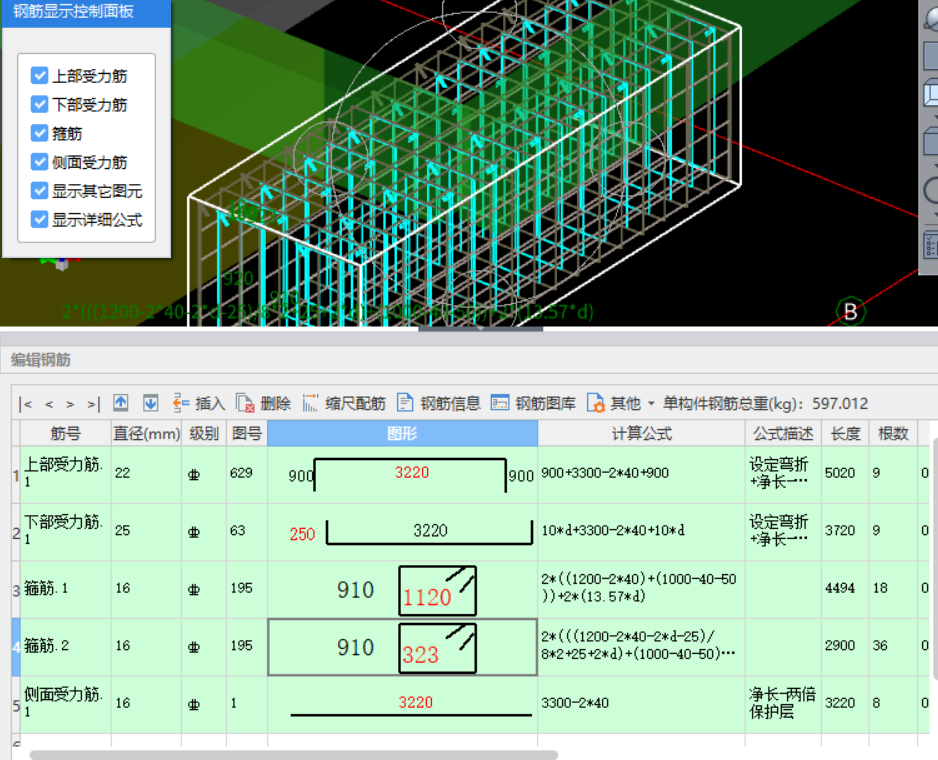Viewport: 938px width, 760px height.
Task: Click diameter 22 cell
Action: click(147, 473)
